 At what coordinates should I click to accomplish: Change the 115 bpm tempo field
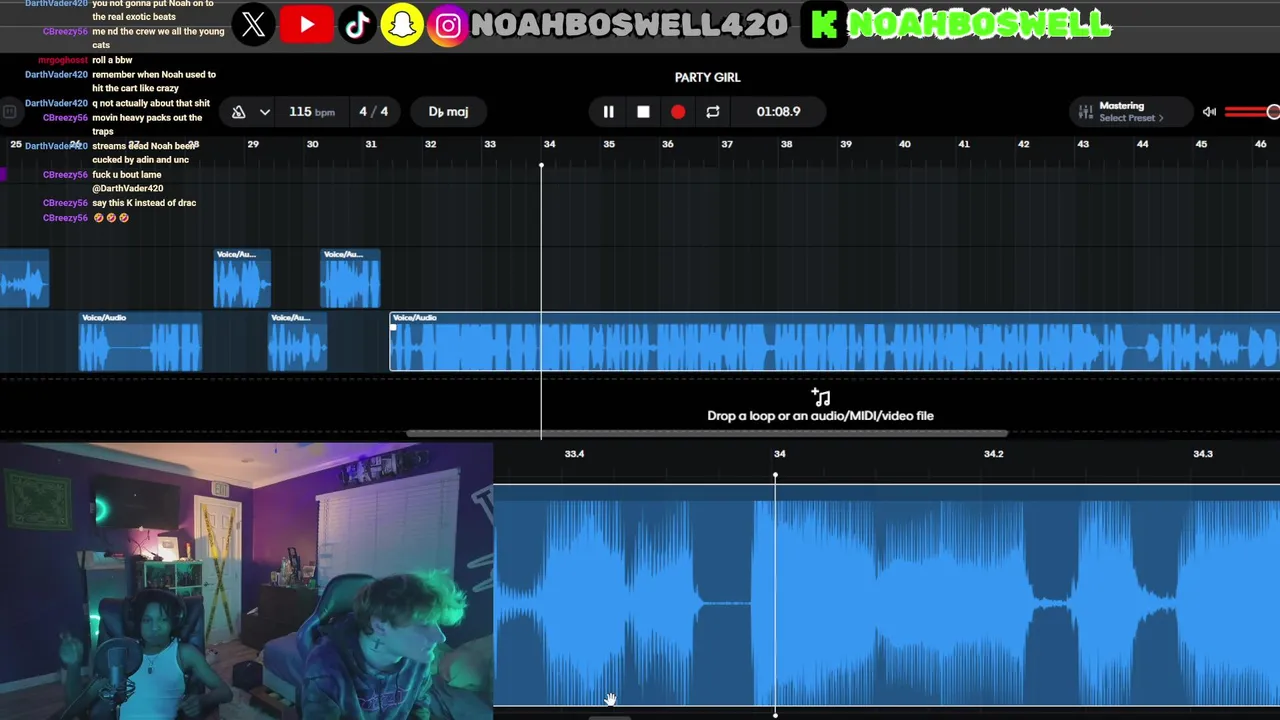coord(311,112)
